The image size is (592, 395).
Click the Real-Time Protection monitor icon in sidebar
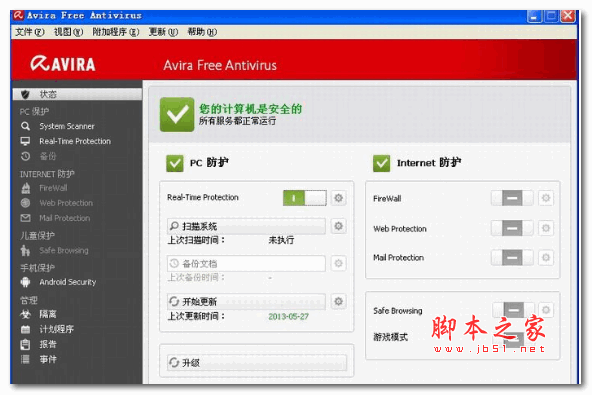click(25, 141)
